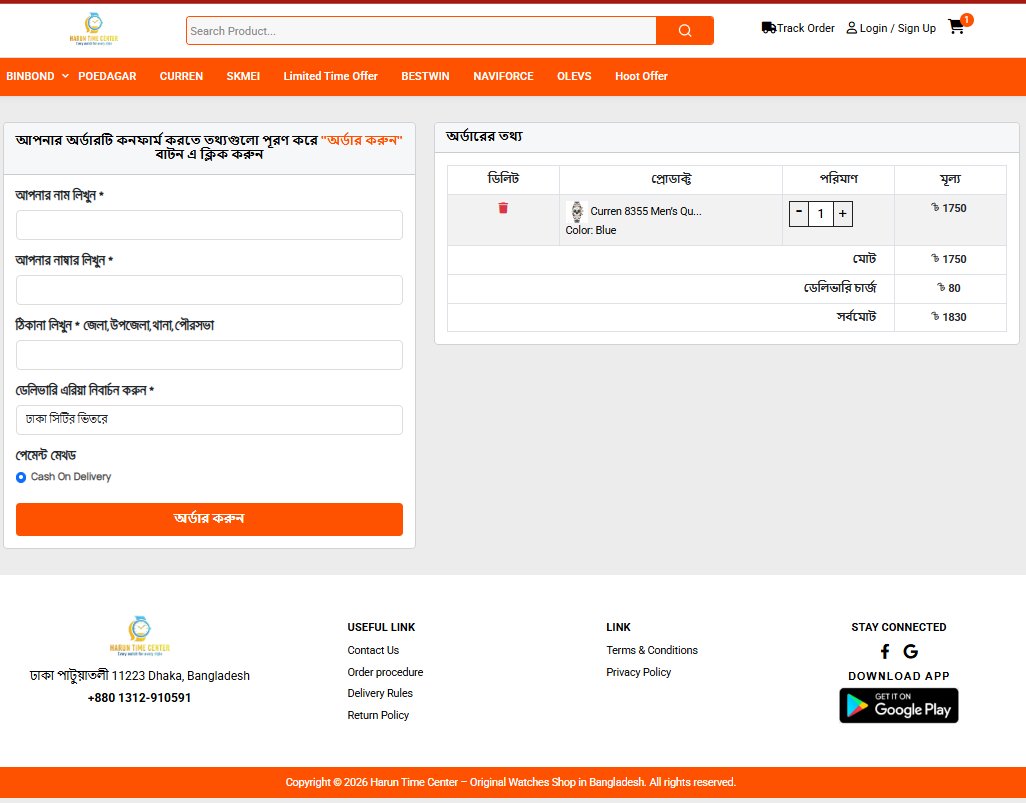The image size is (1026, 803).
Task: Open Google icon under Stay Connected
Action: pyautogui.click(x=910, y=651)
